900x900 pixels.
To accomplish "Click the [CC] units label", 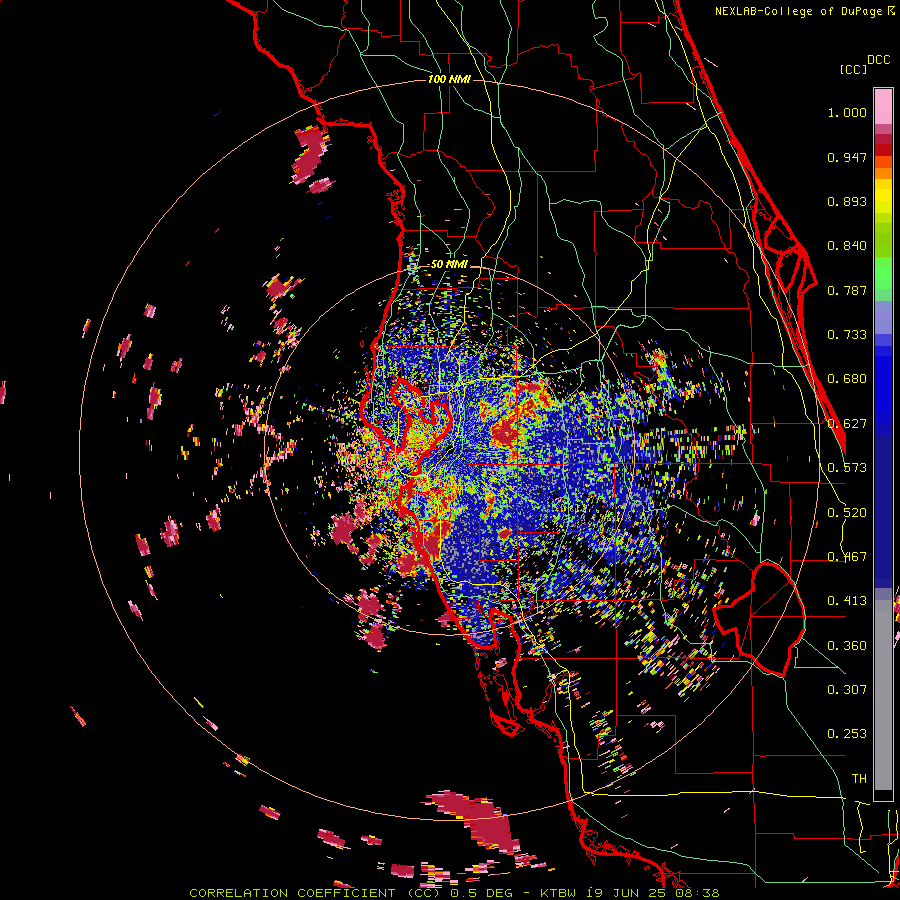I will coord(853,69).
